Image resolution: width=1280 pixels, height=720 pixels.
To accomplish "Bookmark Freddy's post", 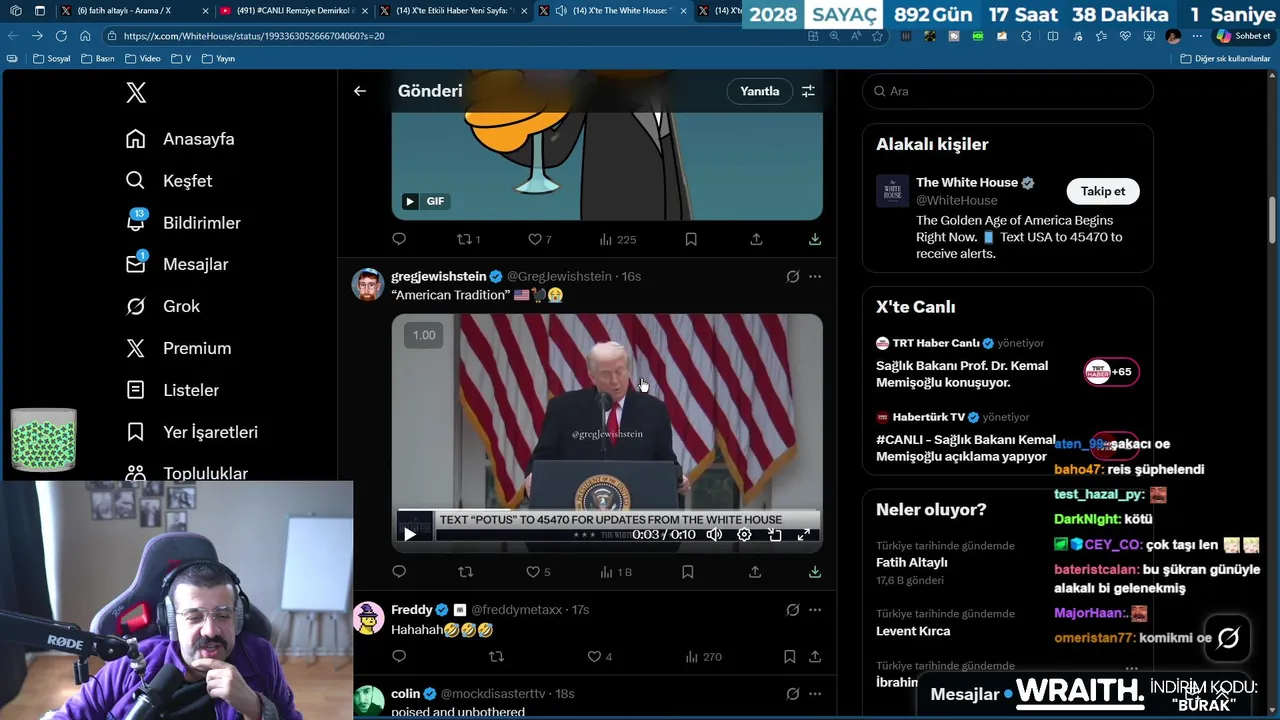I will tap(789, 657).
